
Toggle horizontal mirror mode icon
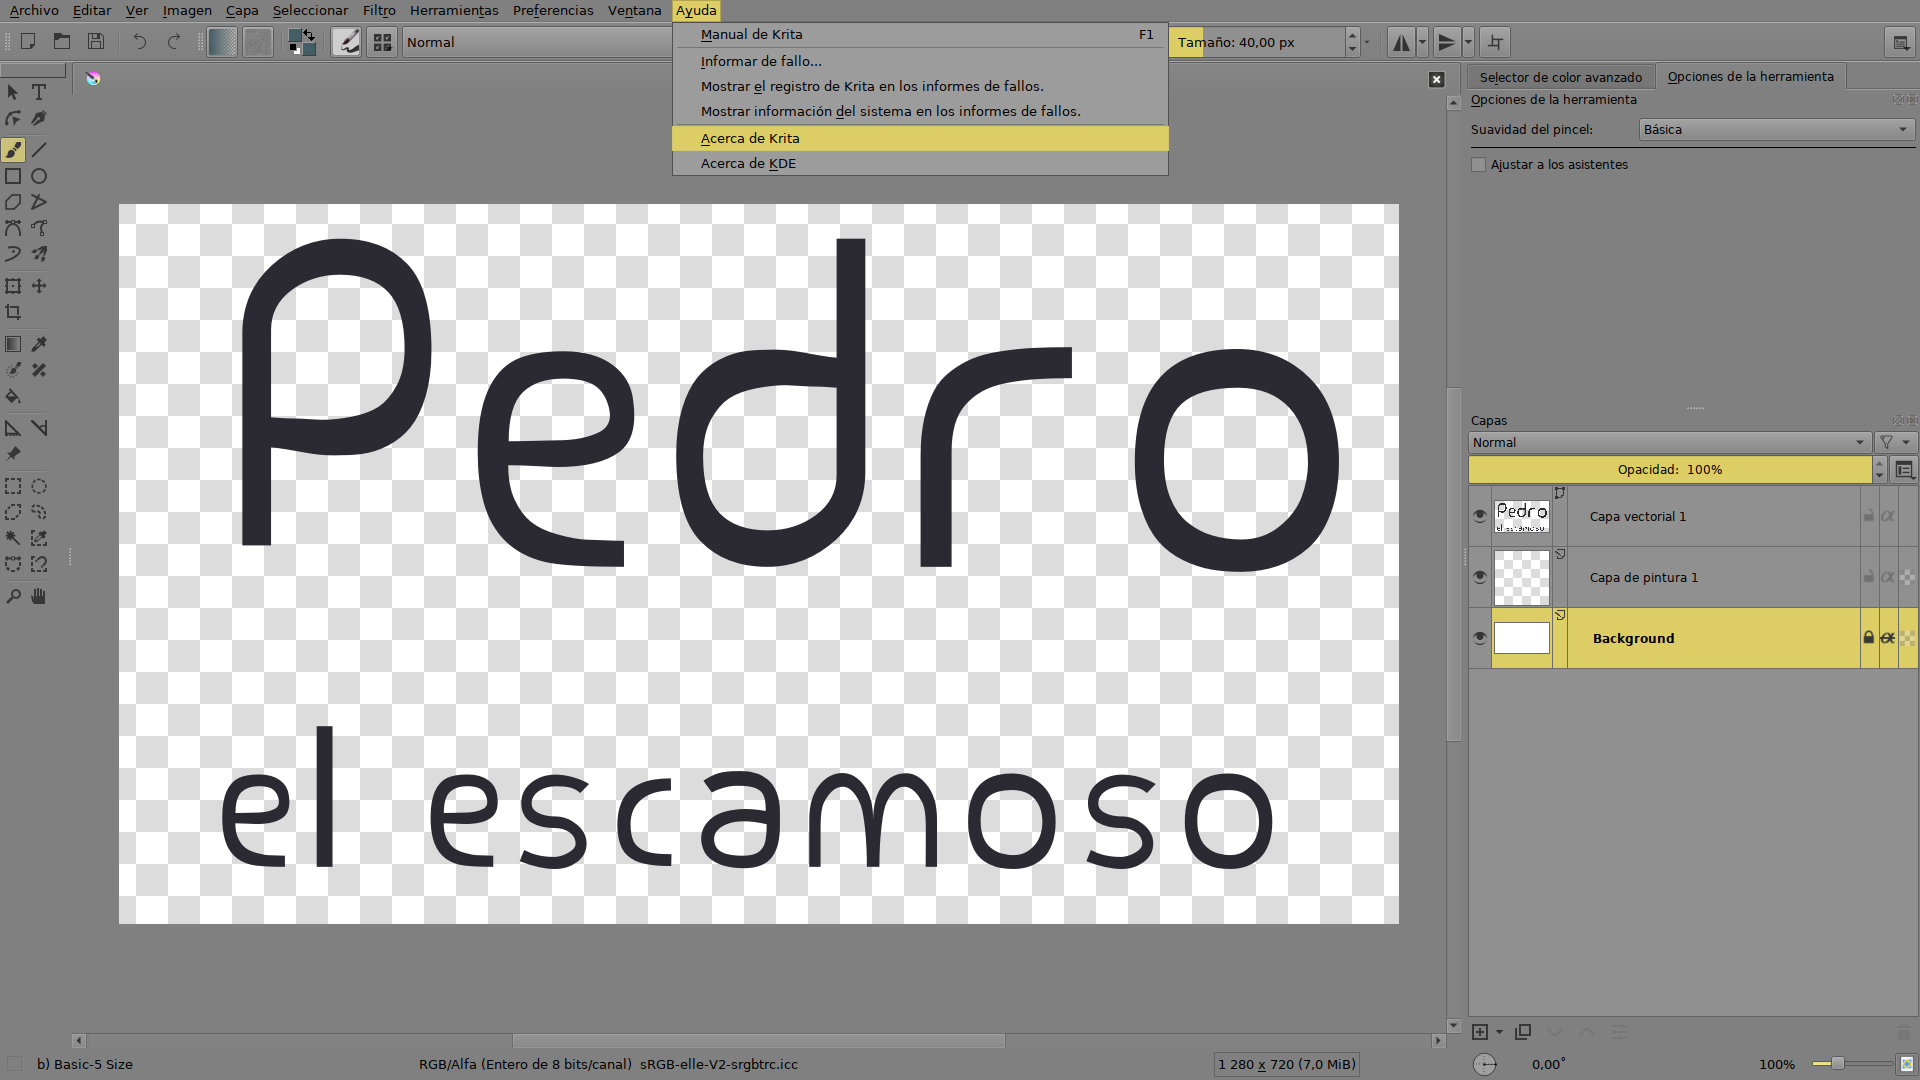pos(1401,42)
